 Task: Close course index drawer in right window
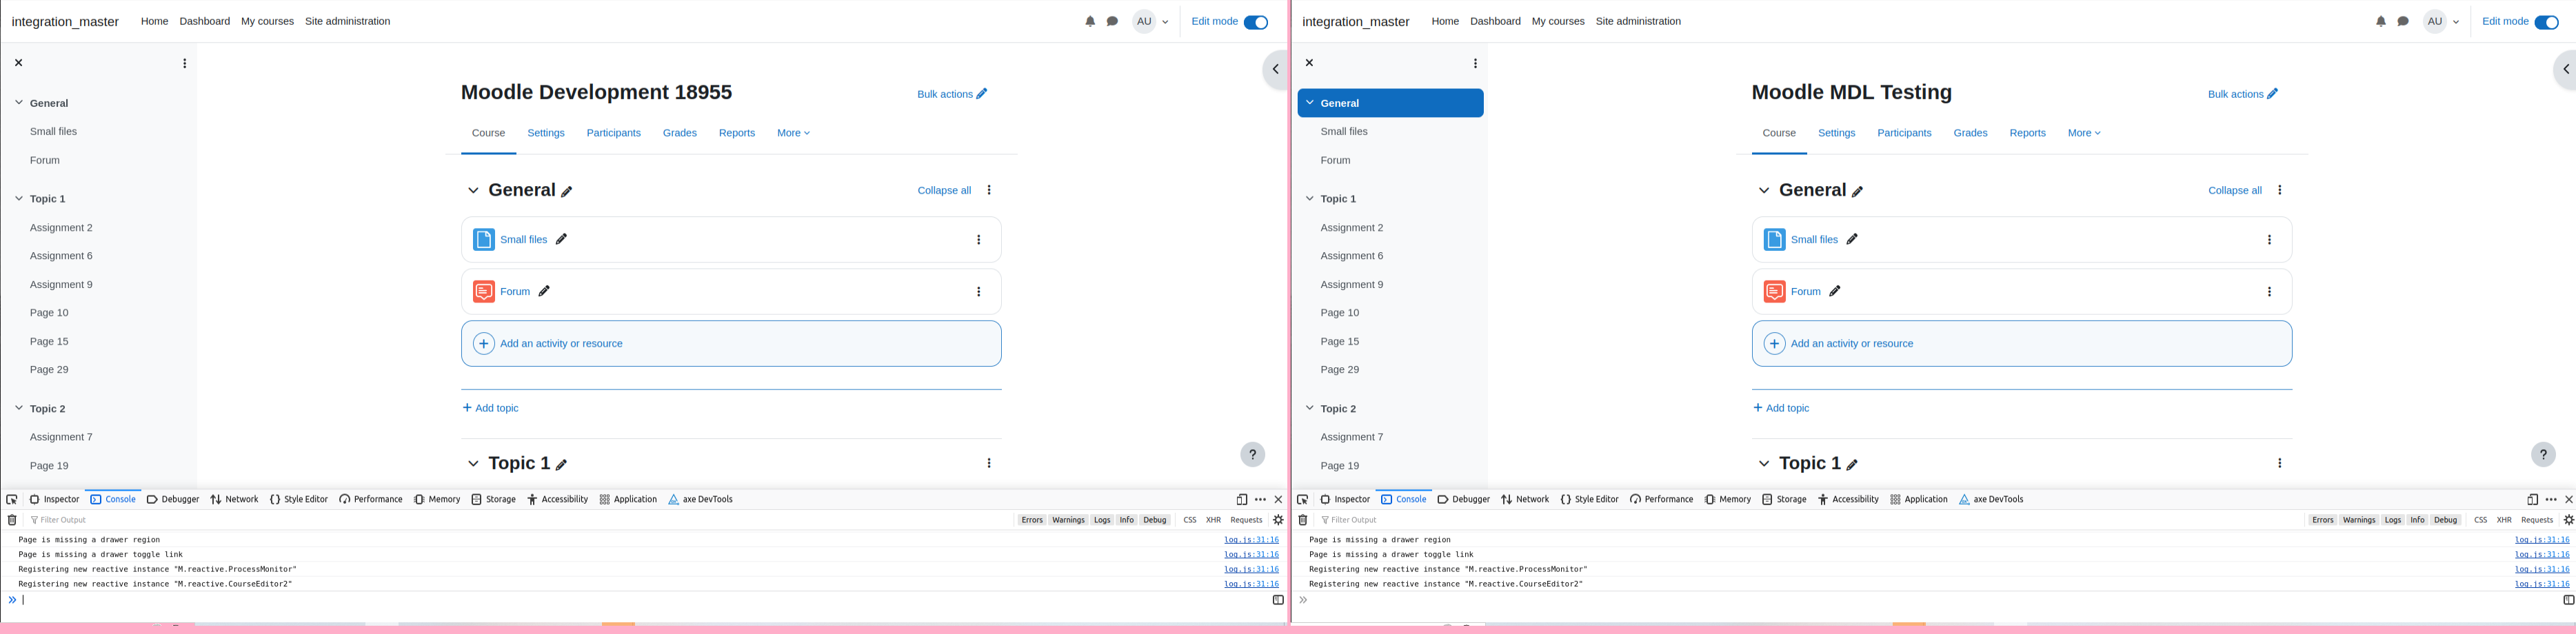(x=1309, y=63)
